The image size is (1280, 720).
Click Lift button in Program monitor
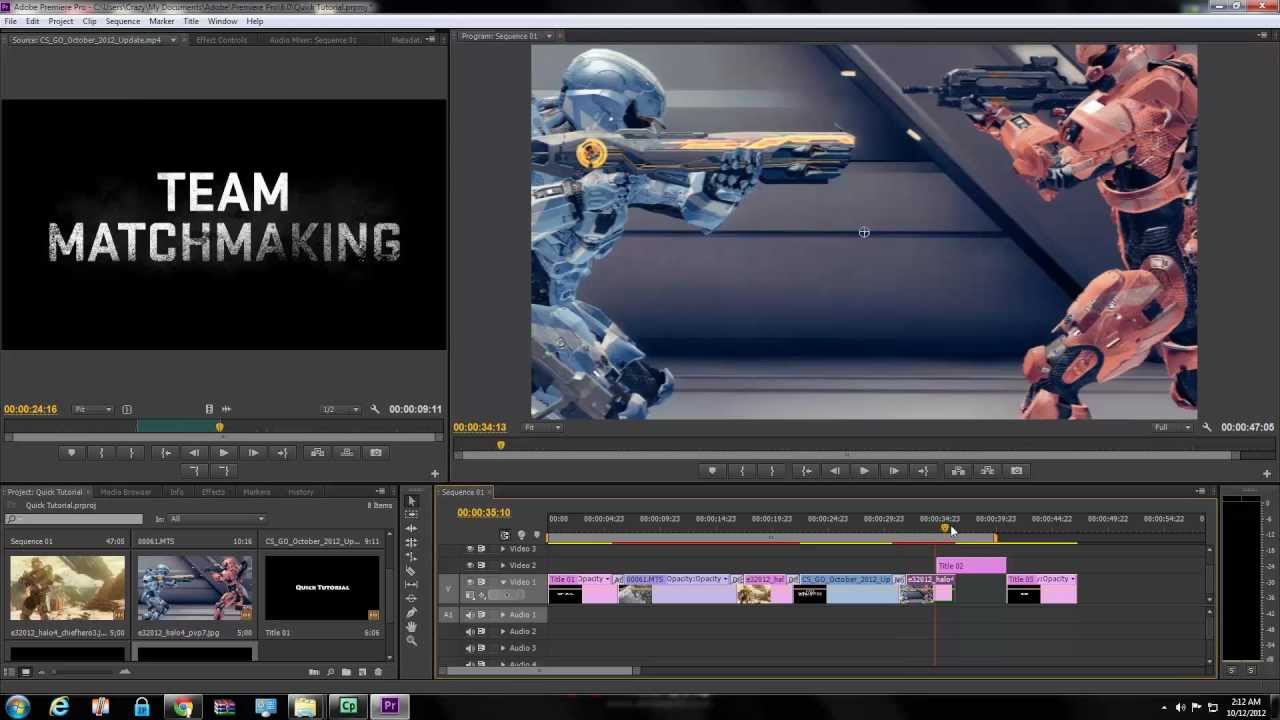tap(958, 471)
